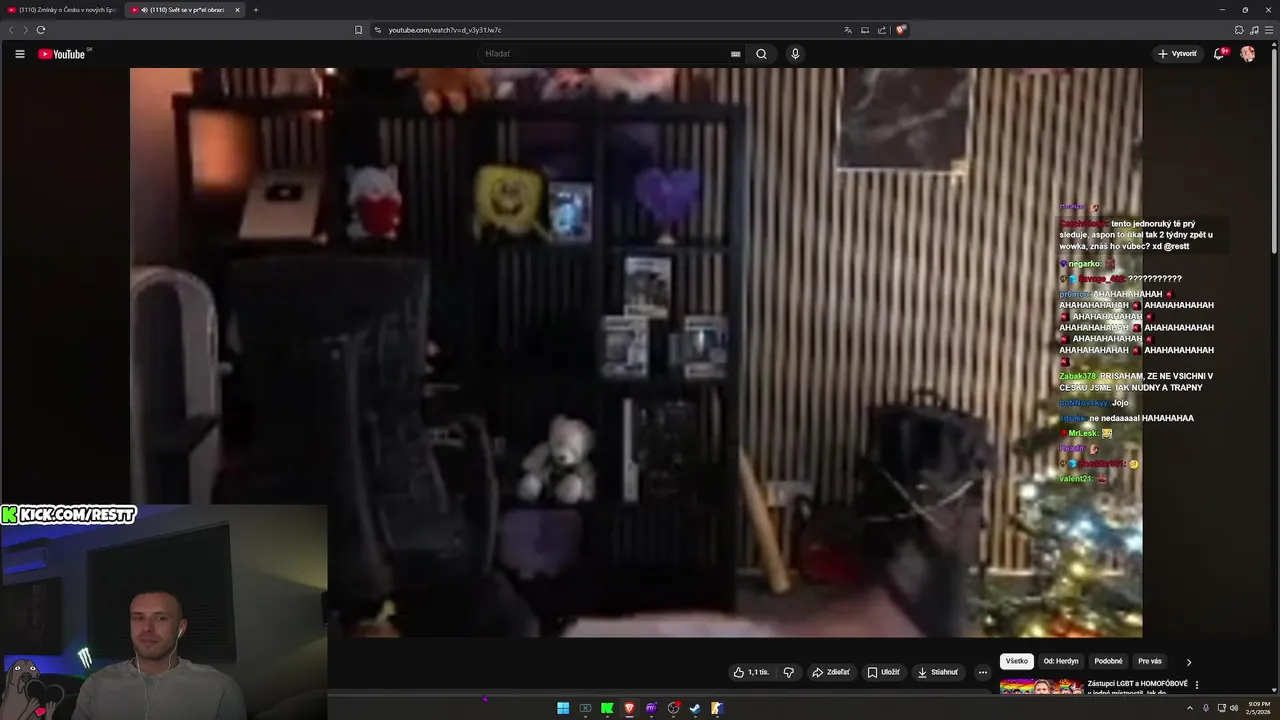
Task: Open the browser extensions puzzle icon
Action: coord(1239,30)
